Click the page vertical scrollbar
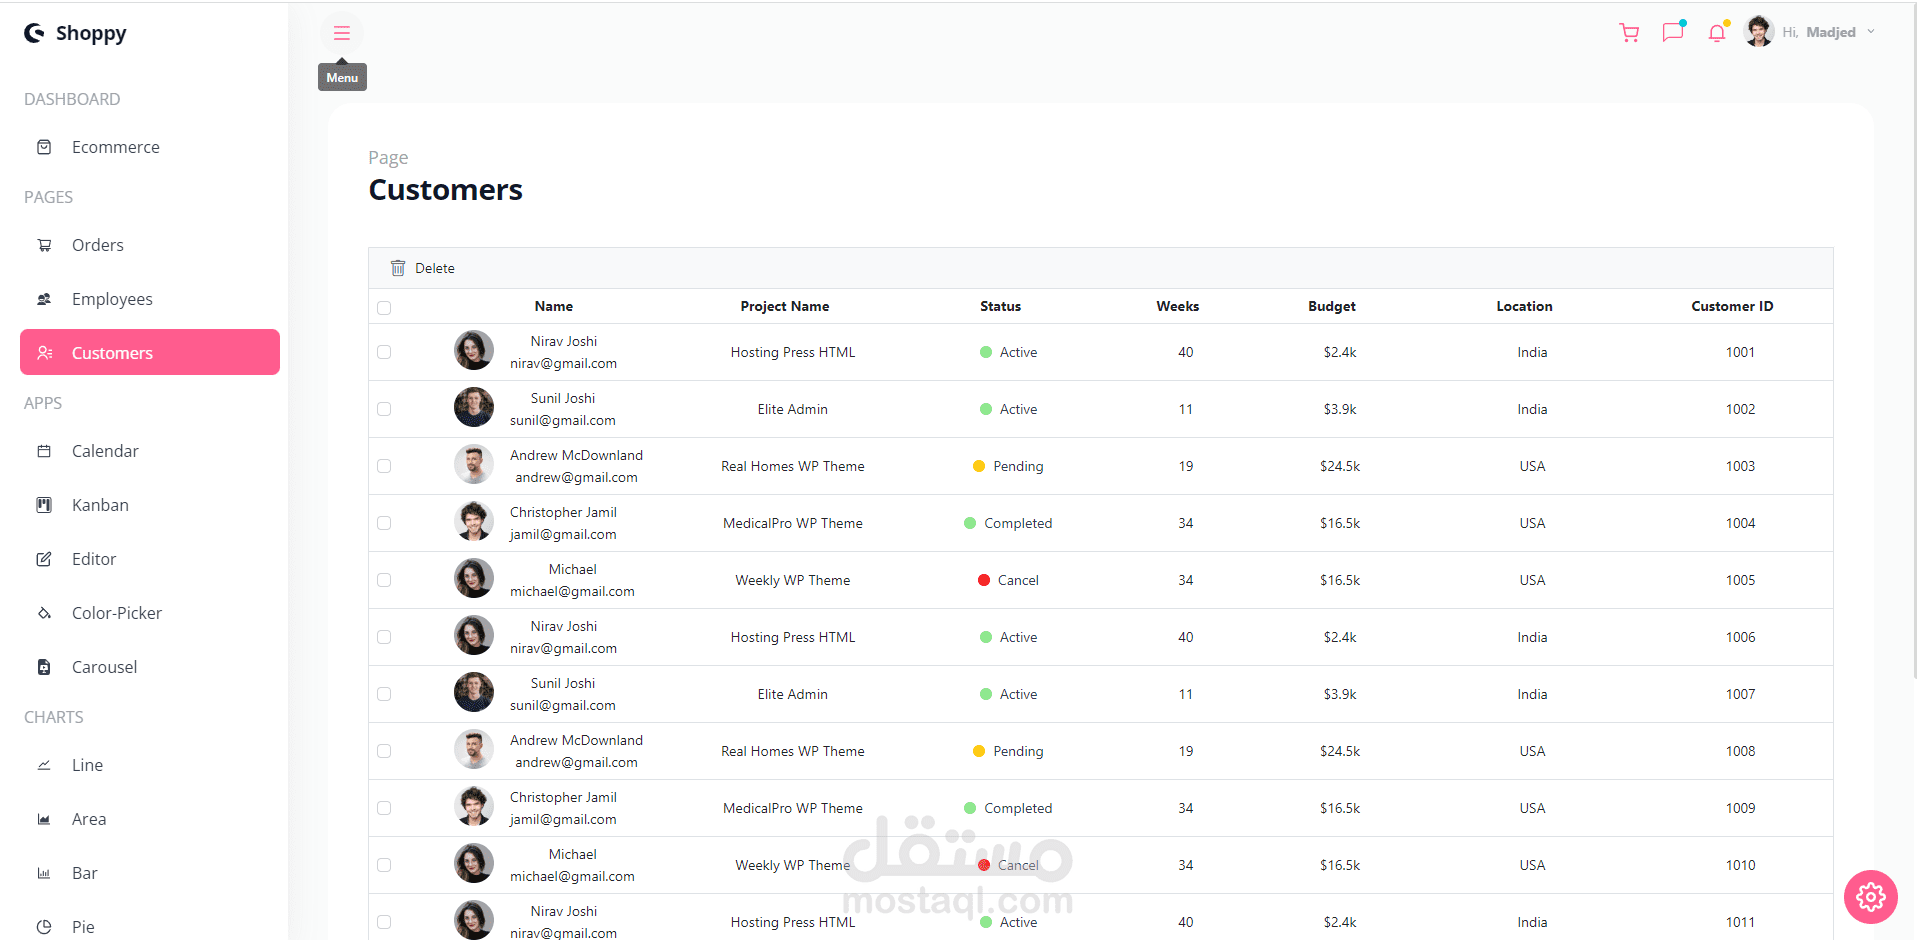This screenshot has height=940, width=1917. pos(1913,340)
